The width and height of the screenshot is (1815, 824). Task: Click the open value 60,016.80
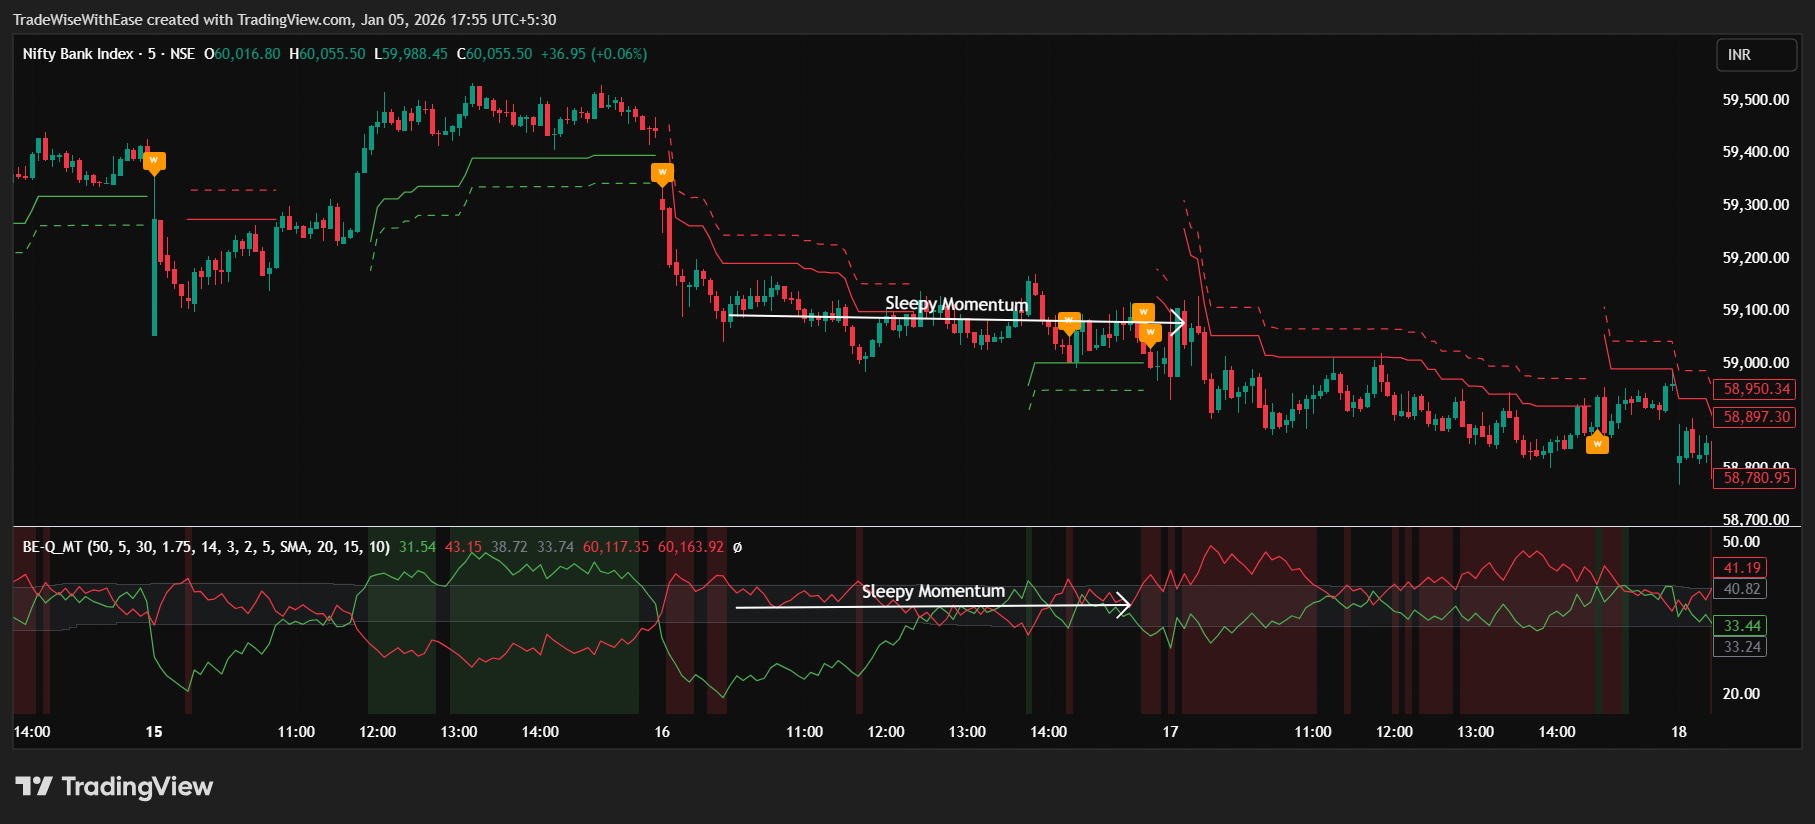247,54
